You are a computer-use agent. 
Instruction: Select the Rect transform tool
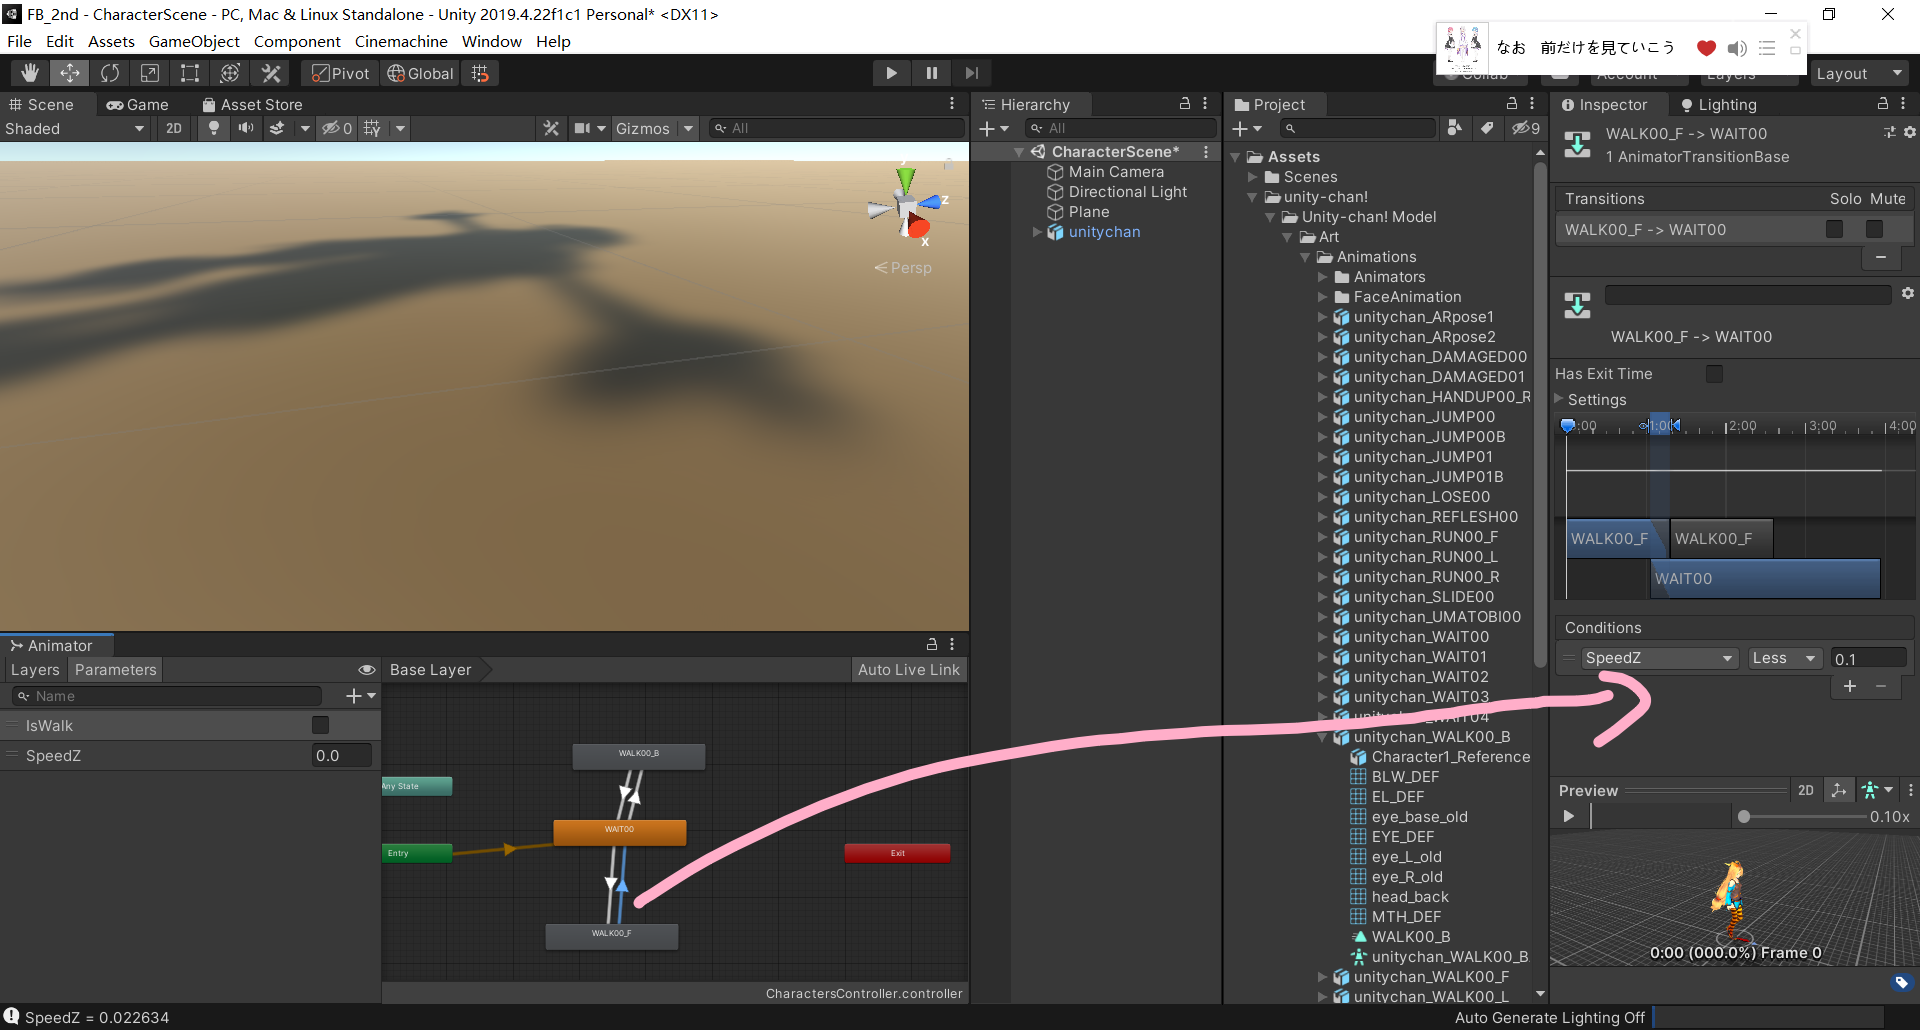pyautogui.click(x=190, y=73)
